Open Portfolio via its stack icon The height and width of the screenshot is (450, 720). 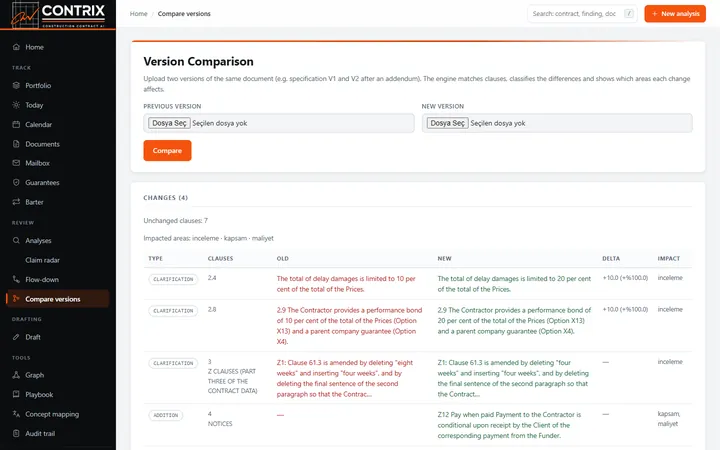pos(16,85)
